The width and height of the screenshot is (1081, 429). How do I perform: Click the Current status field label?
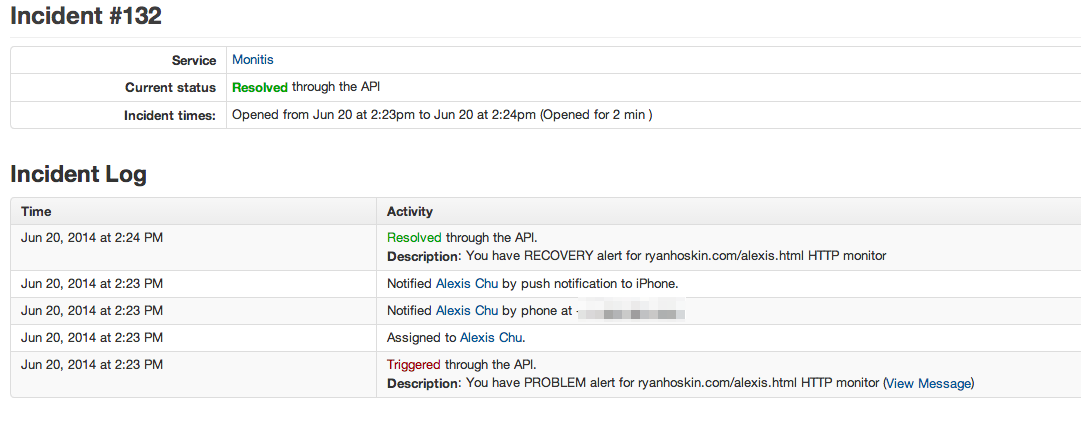170,88
